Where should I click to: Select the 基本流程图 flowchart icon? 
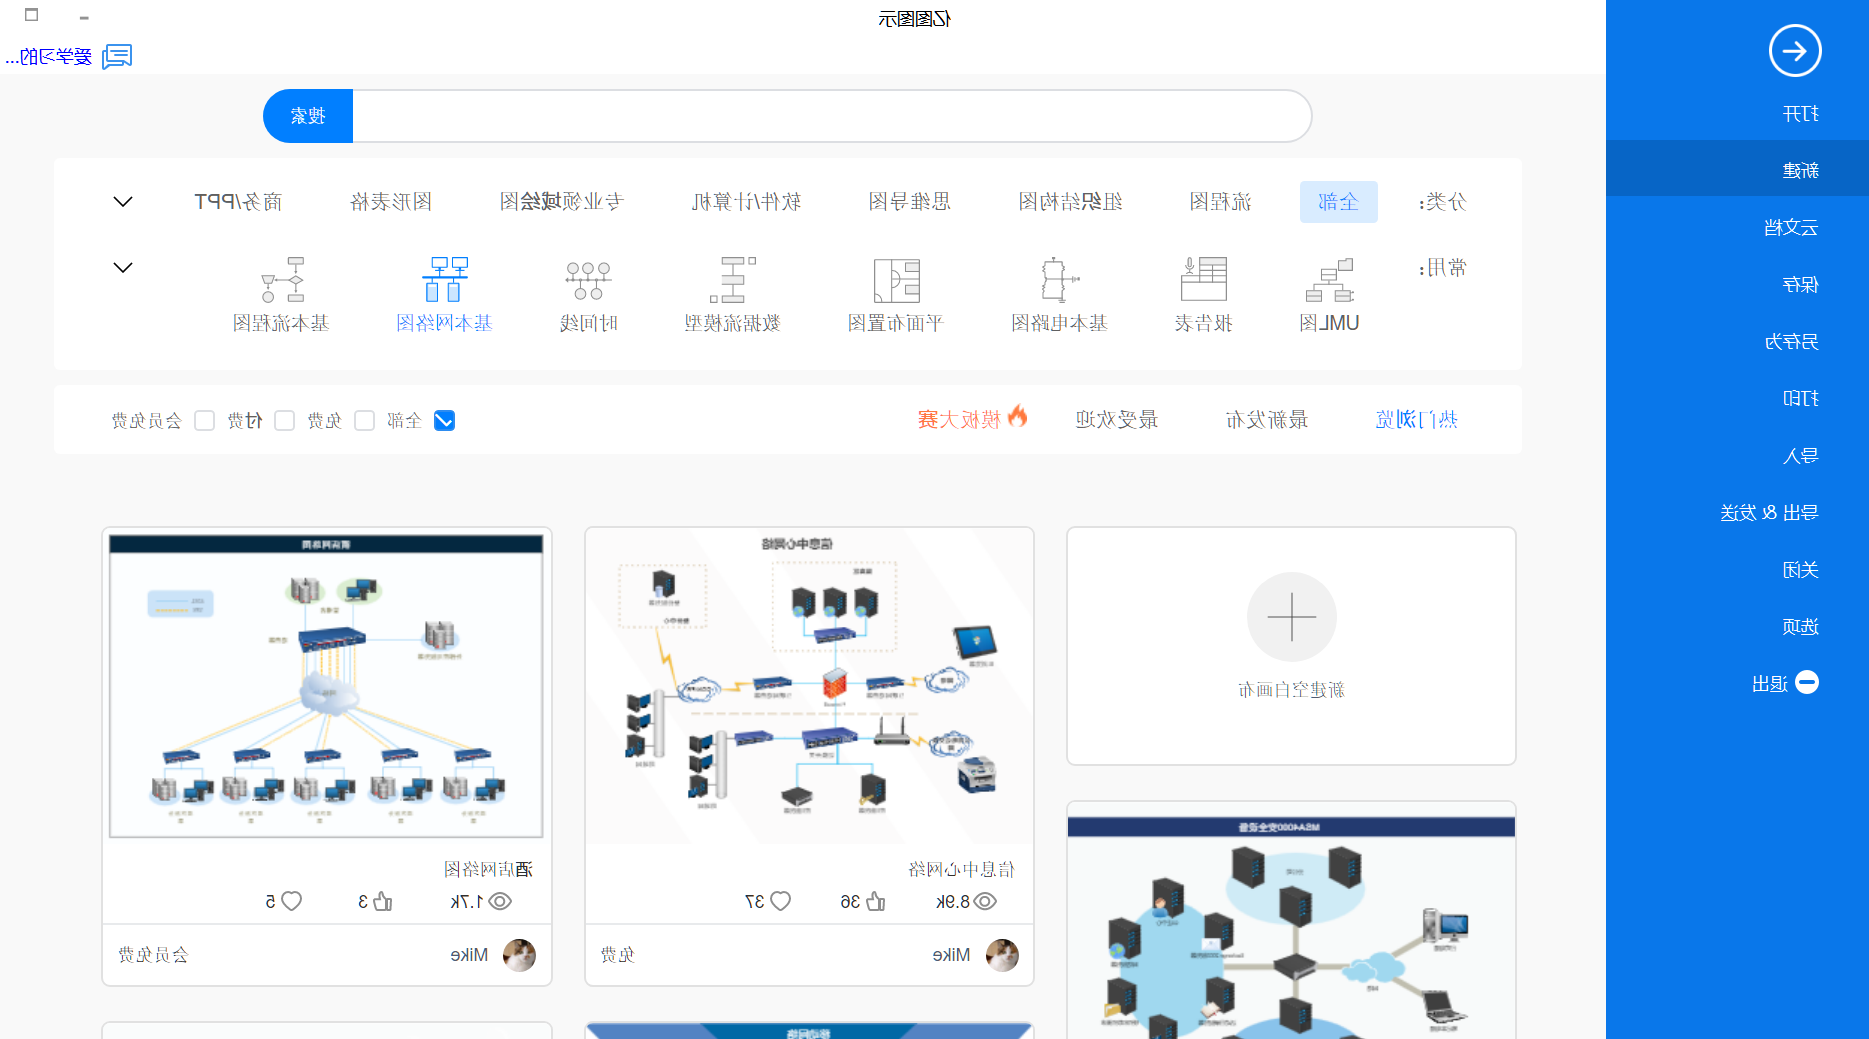tap(281, 280)
